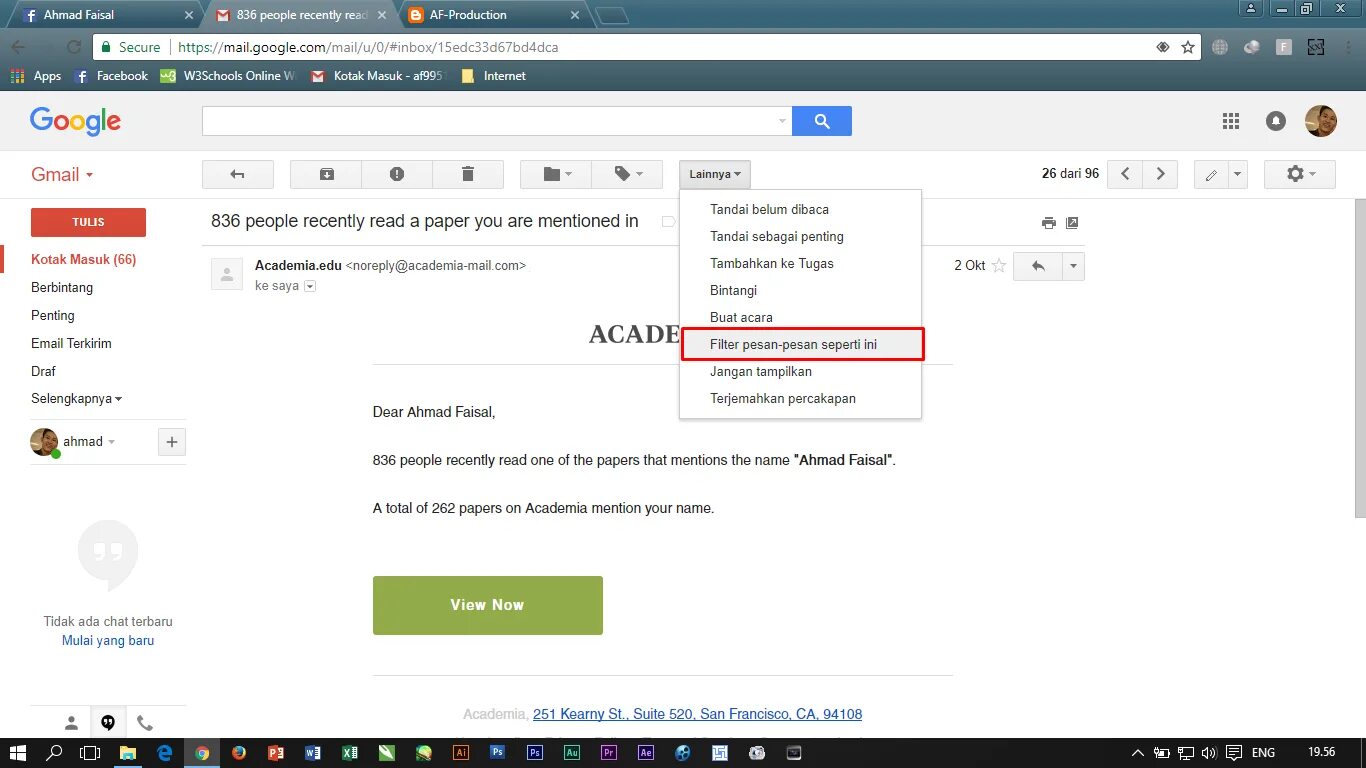Open the input tools pencil icon

pyautogui.click(x=1211, y=174)
